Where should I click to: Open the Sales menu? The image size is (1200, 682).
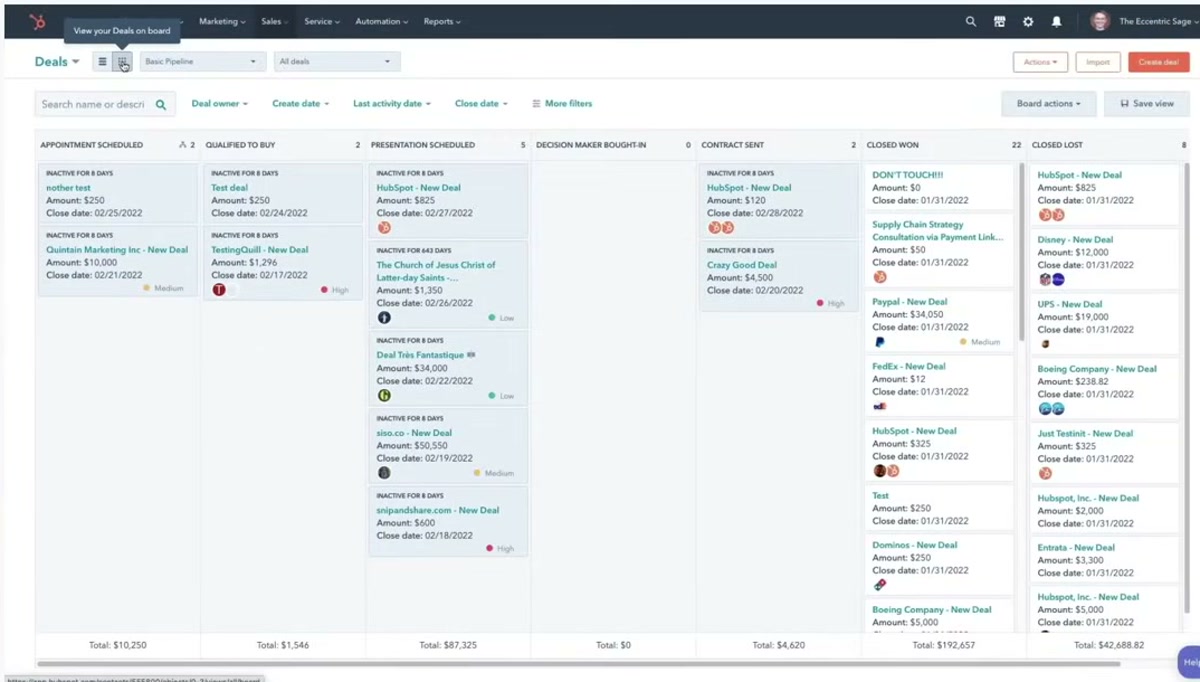pos(275,21)
